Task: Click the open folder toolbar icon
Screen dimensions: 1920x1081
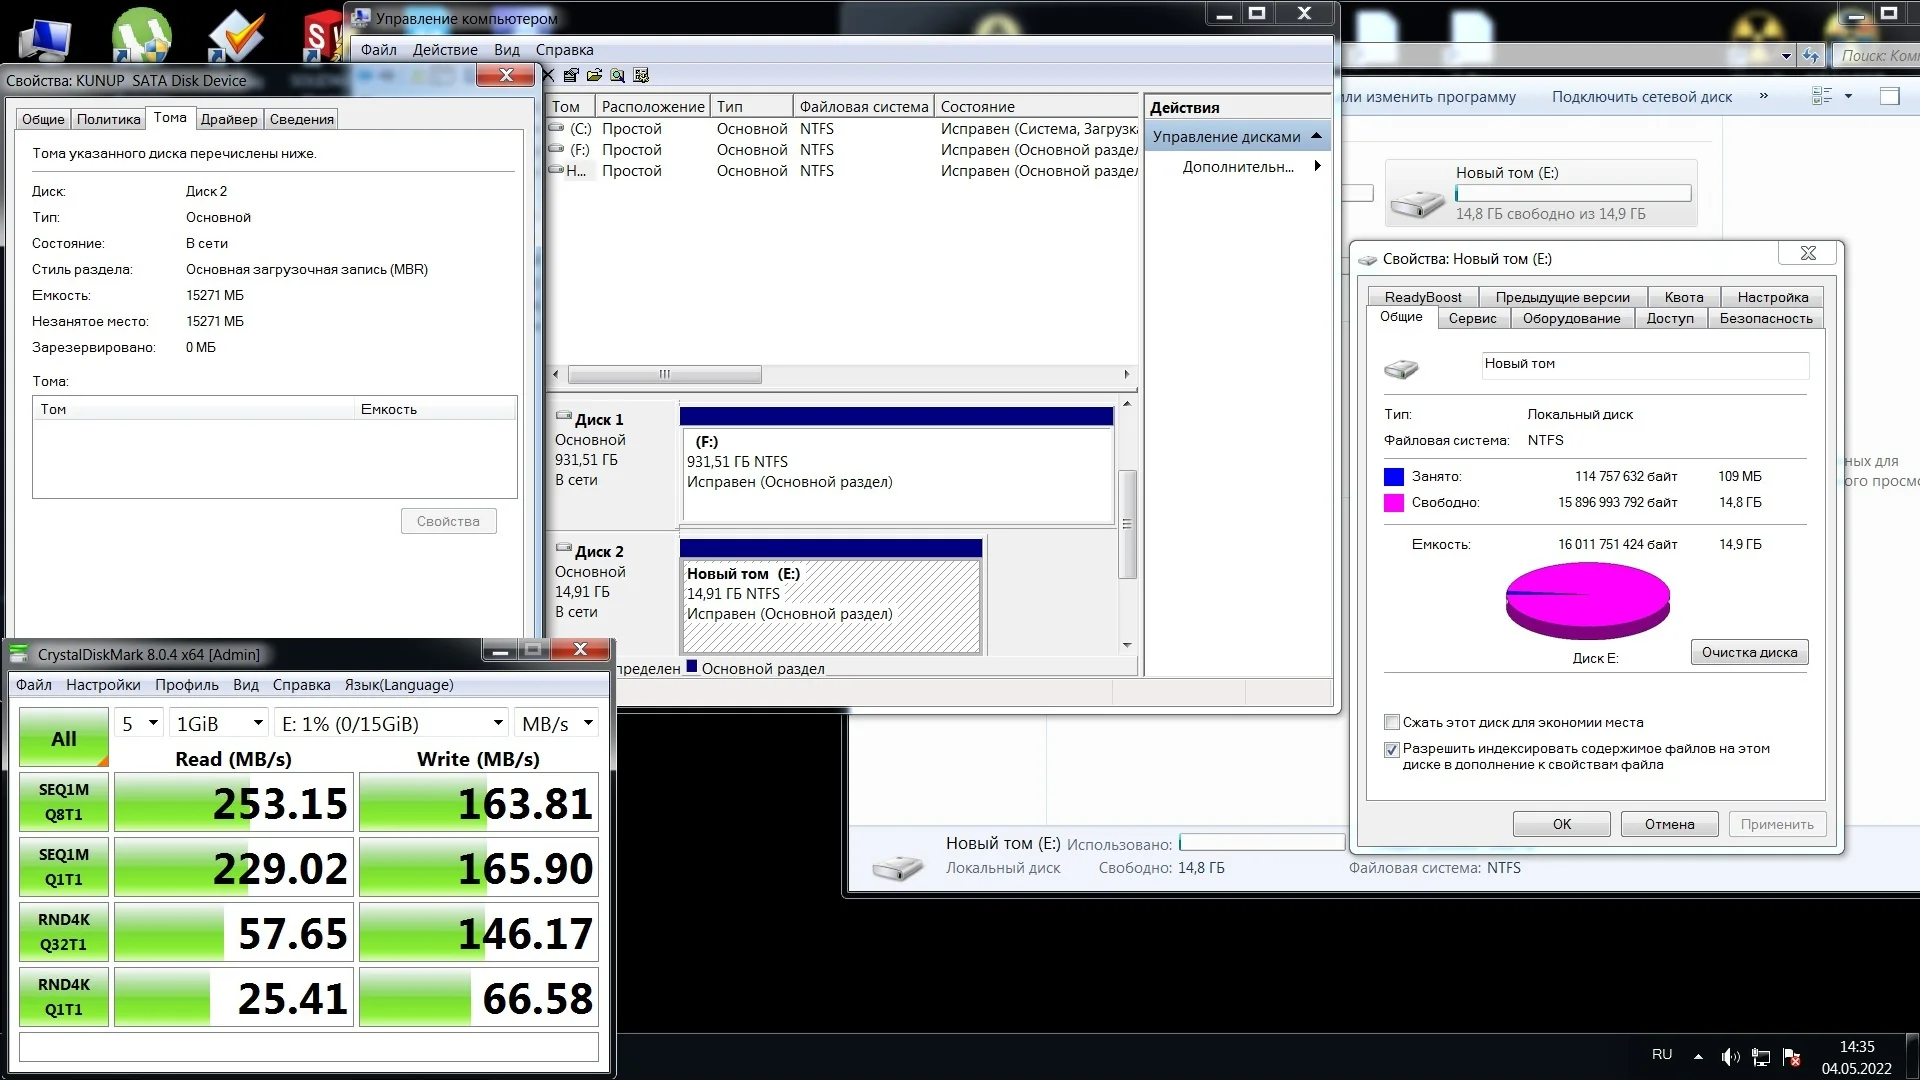Action: coord(594,75)
